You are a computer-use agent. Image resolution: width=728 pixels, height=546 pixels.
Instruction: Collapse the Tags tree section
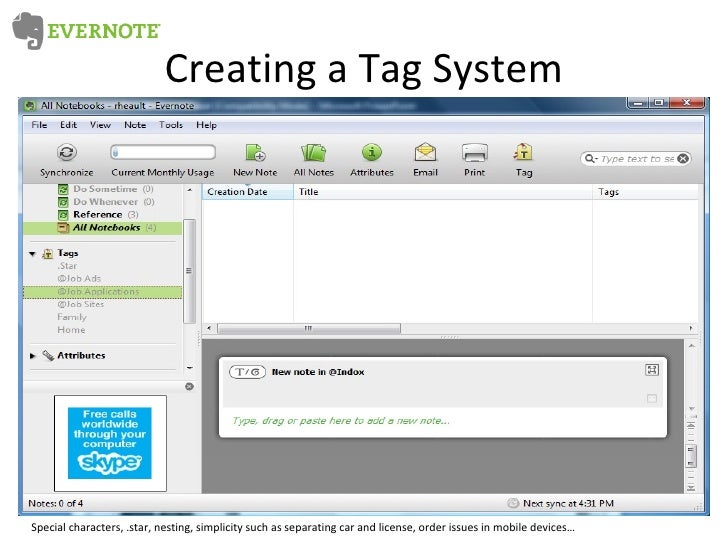[32, 254]
